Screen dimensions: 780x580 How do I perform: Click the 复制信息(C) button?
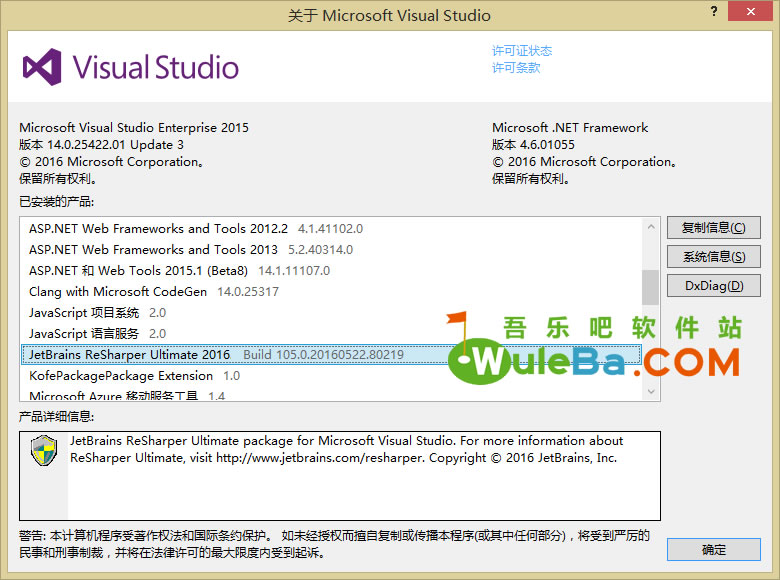(713, 228)
